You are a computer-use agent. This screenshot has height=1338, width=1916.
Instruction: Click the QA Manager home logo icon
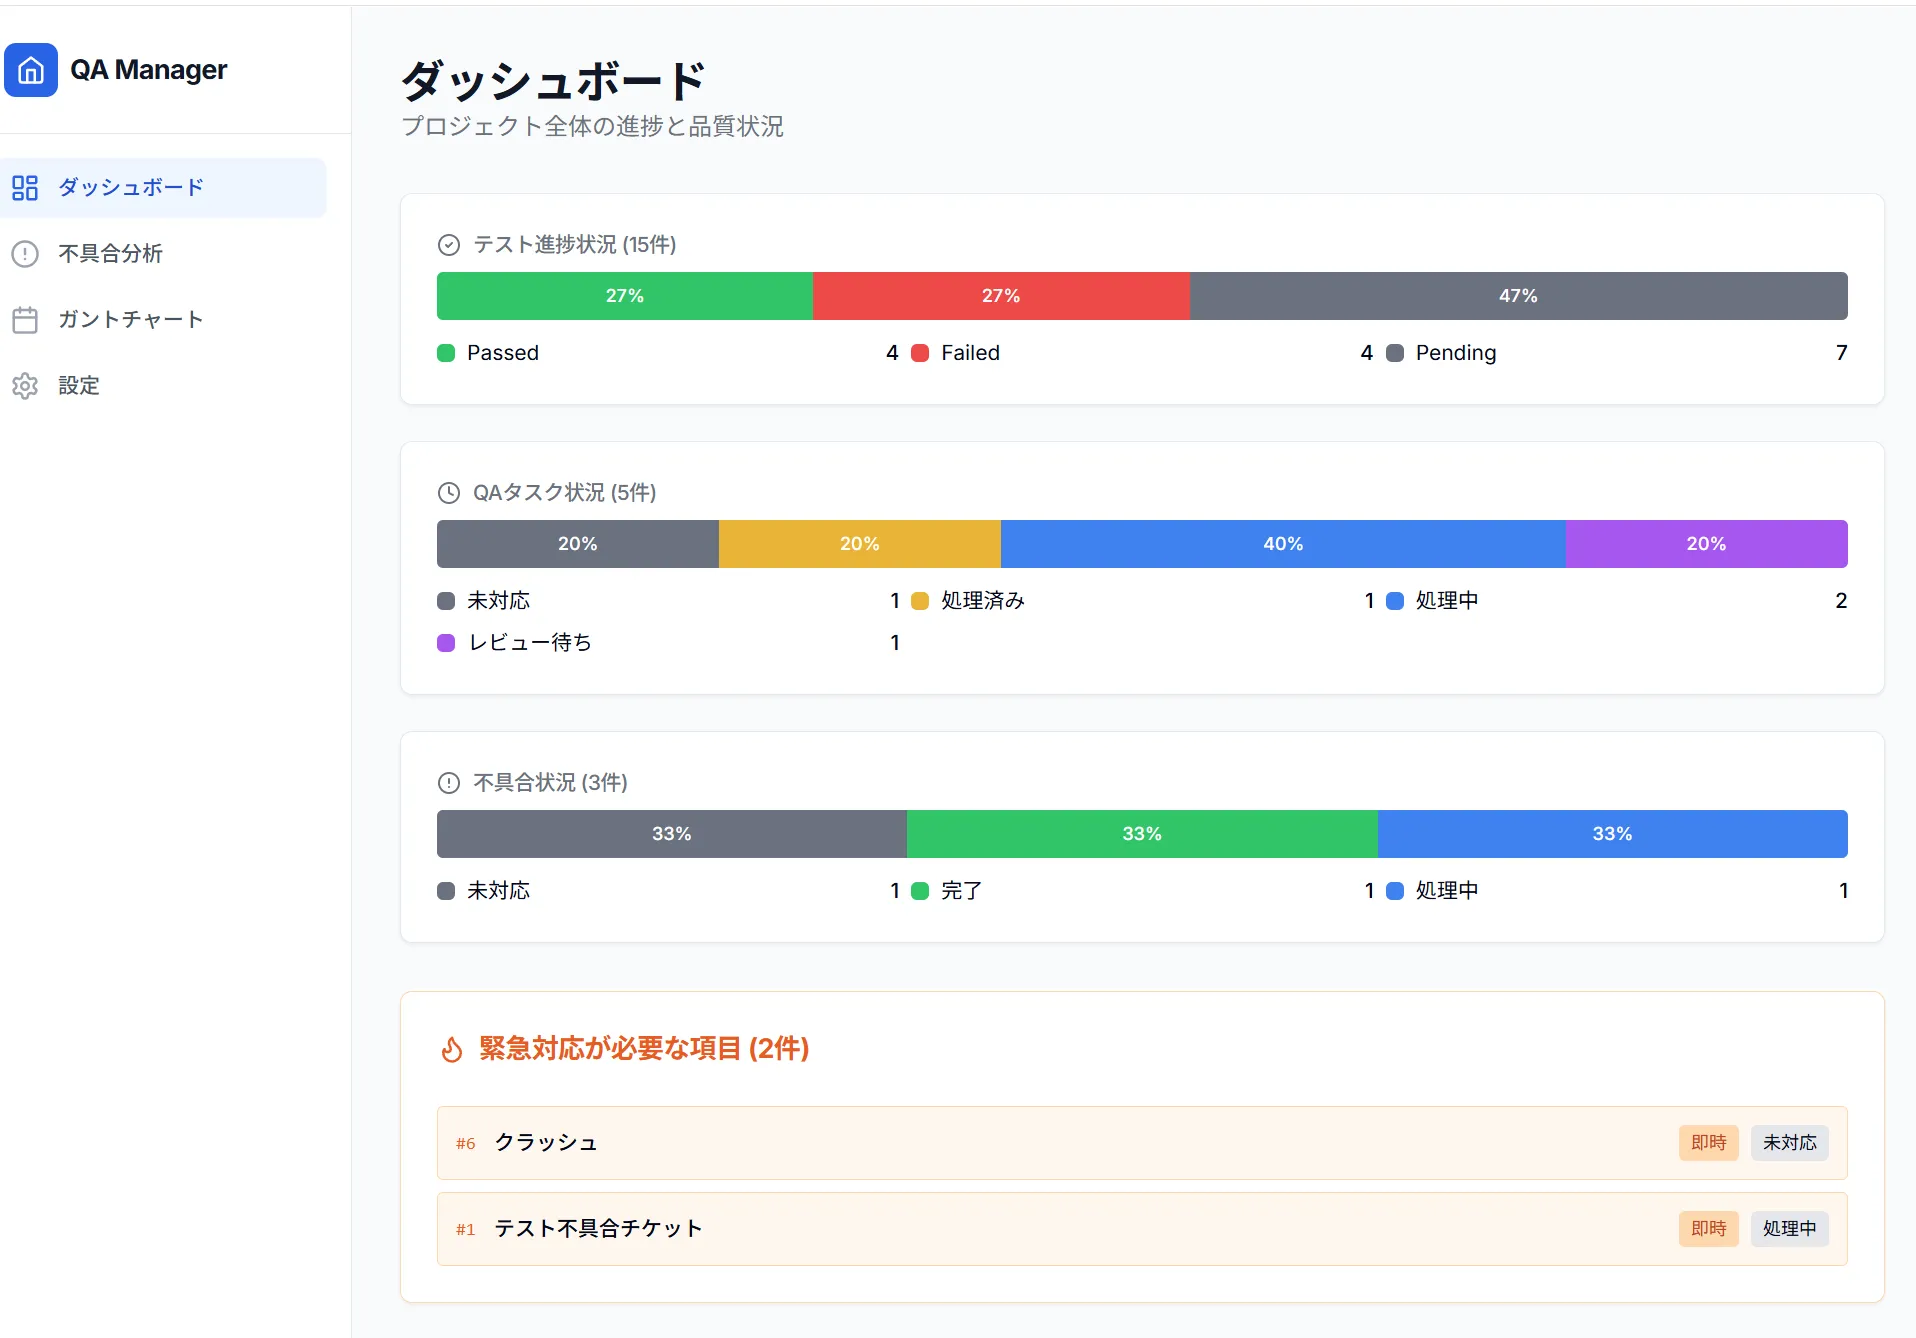pyautogui.click(x=31, y=70)
